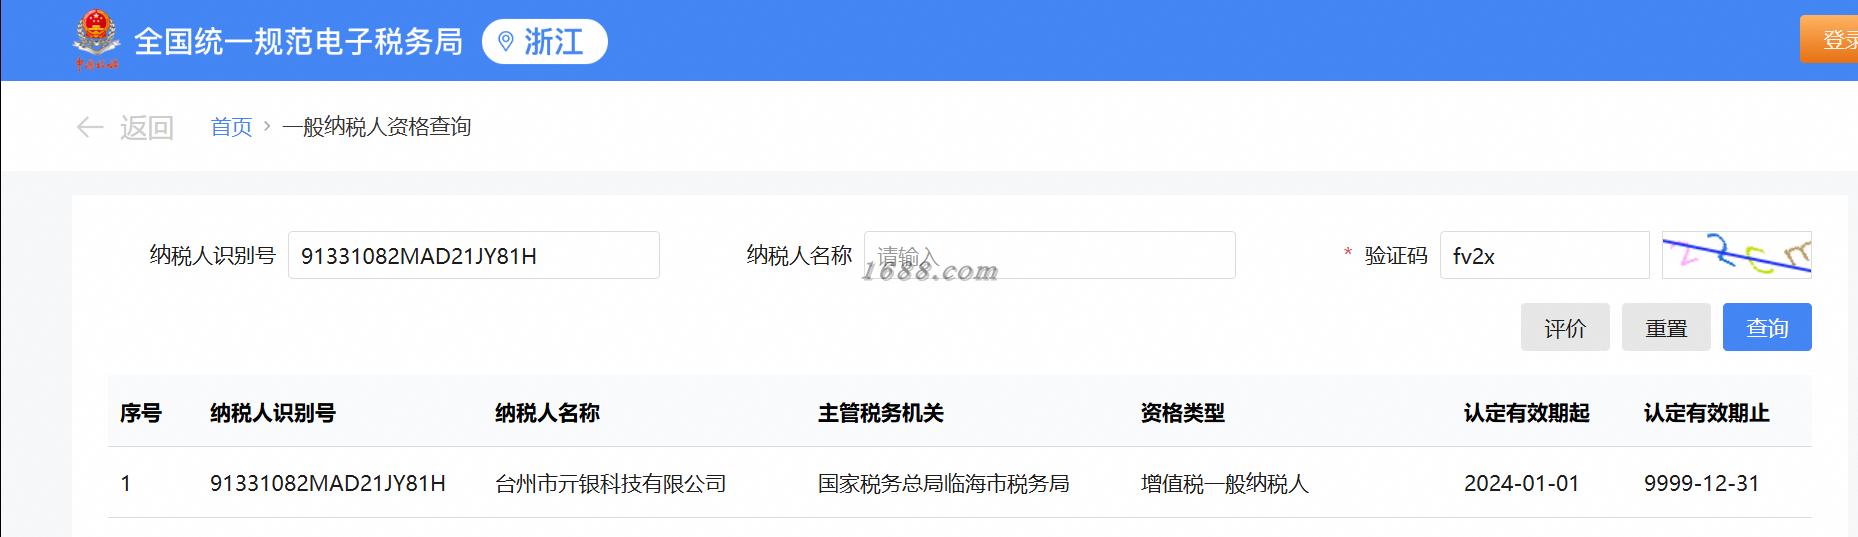This screenshot has width=1858, height=537.
Task: Click the tax bureau emblem logo
Action: [96, 40]
